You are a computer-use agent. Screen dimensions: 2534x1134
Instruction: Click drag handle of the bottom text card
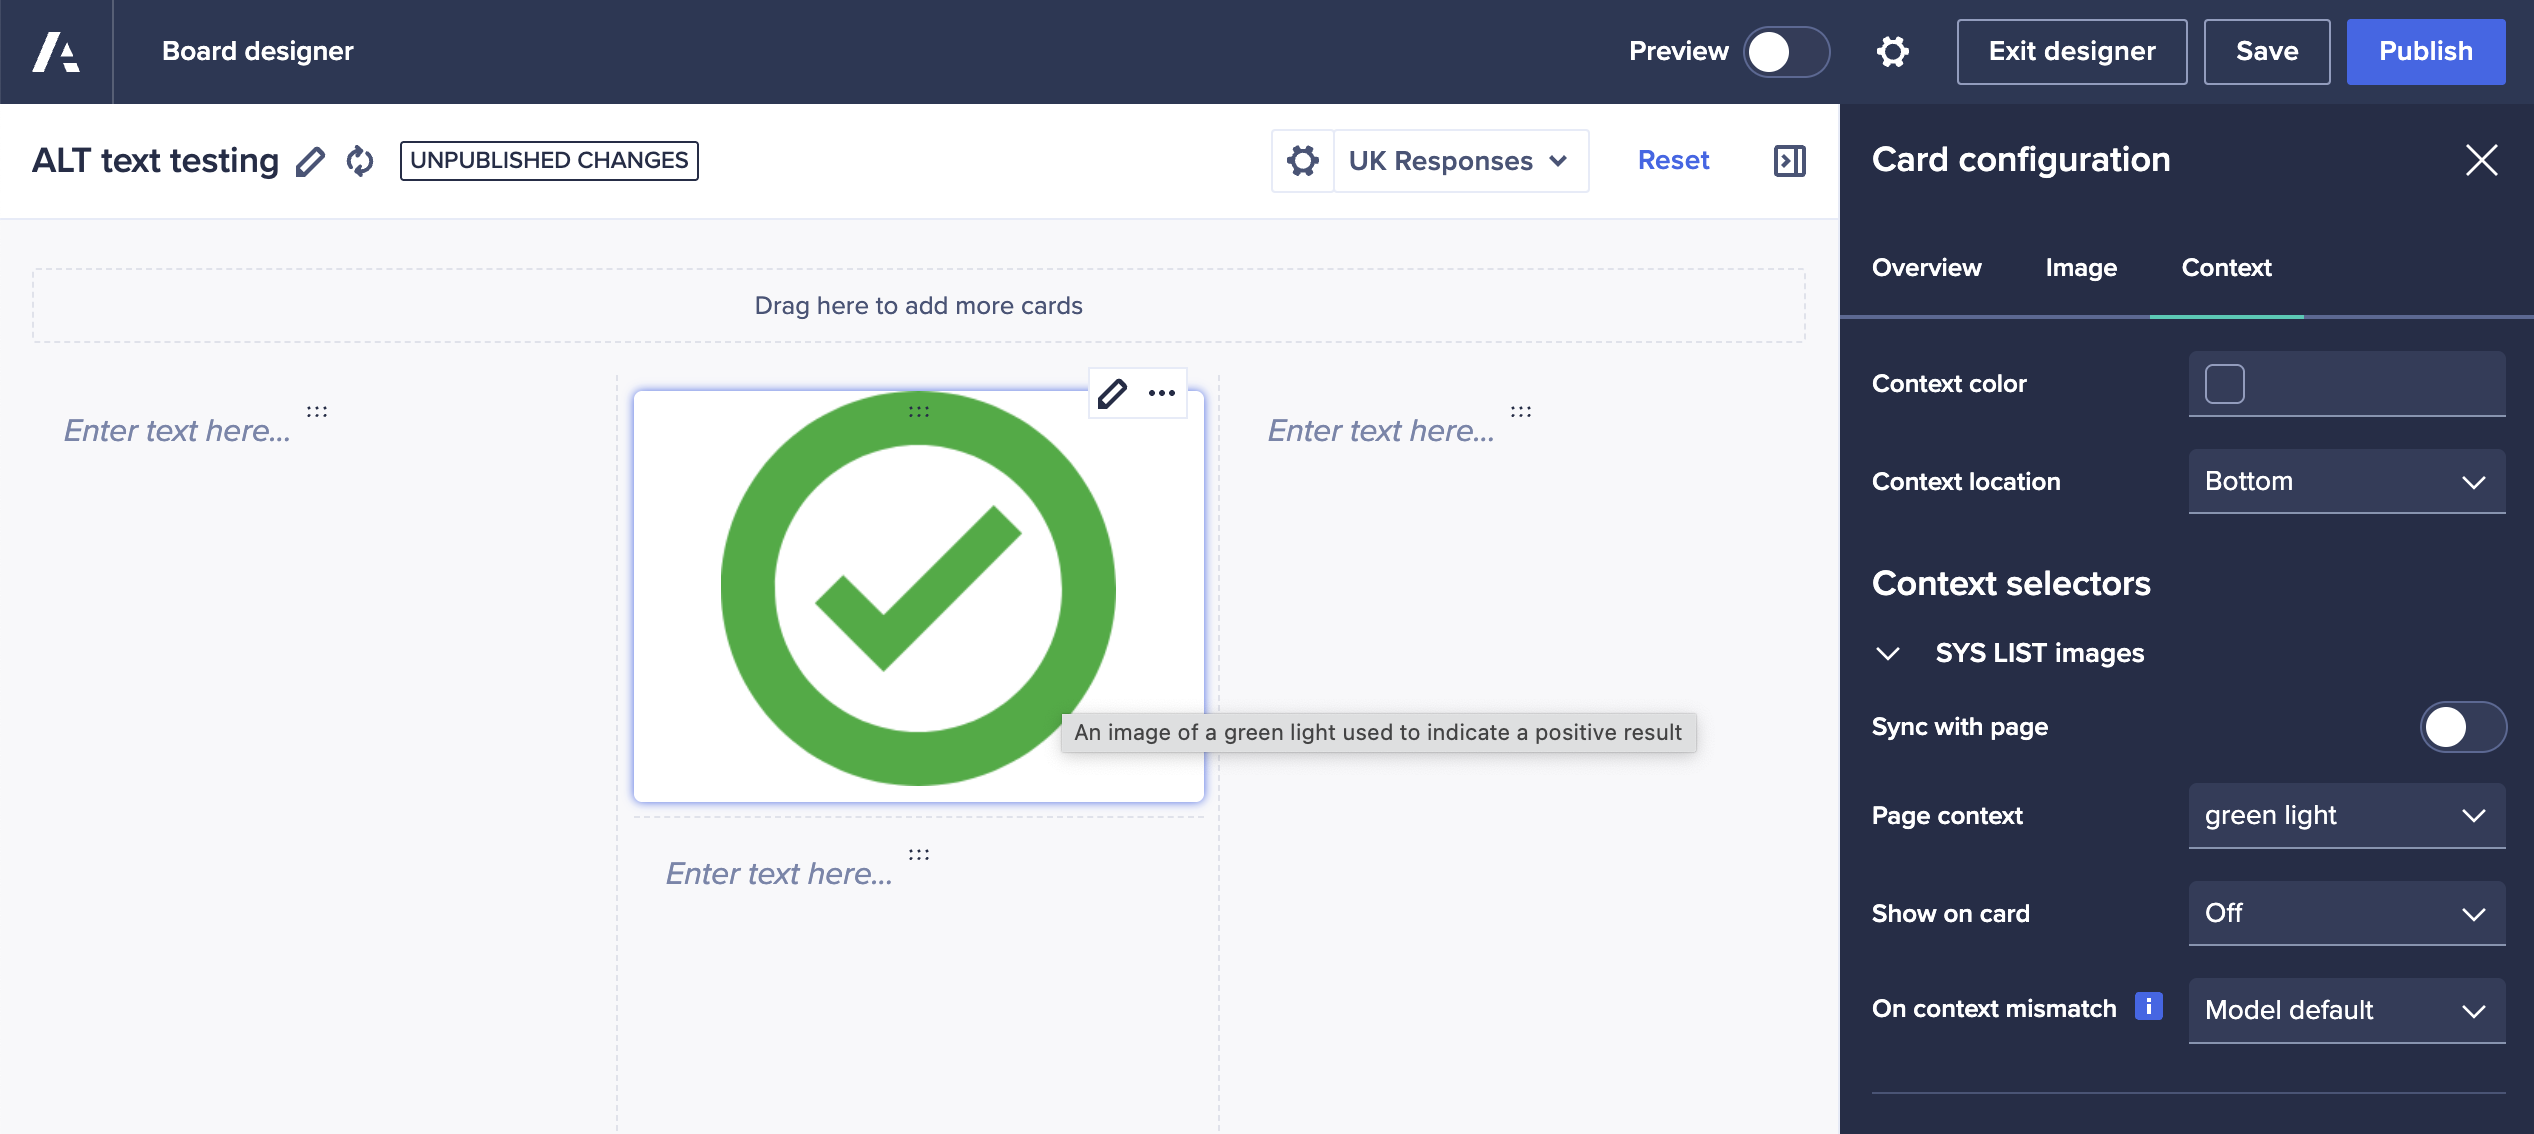click(x=919, y=854)
